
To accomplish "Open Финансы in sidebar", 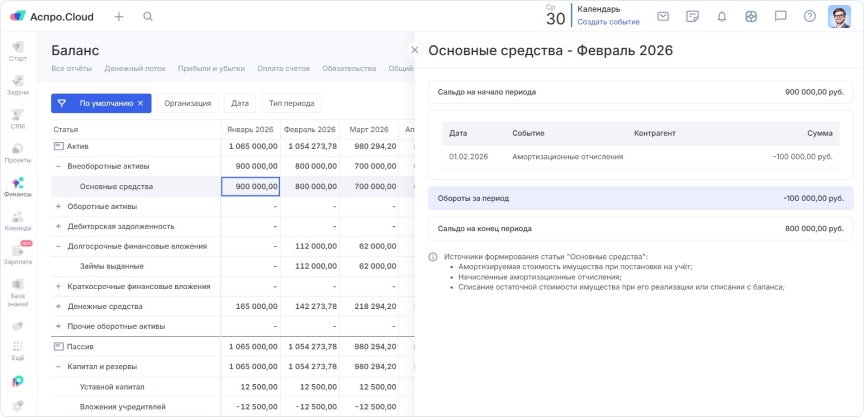I will [x=18, y=187].
